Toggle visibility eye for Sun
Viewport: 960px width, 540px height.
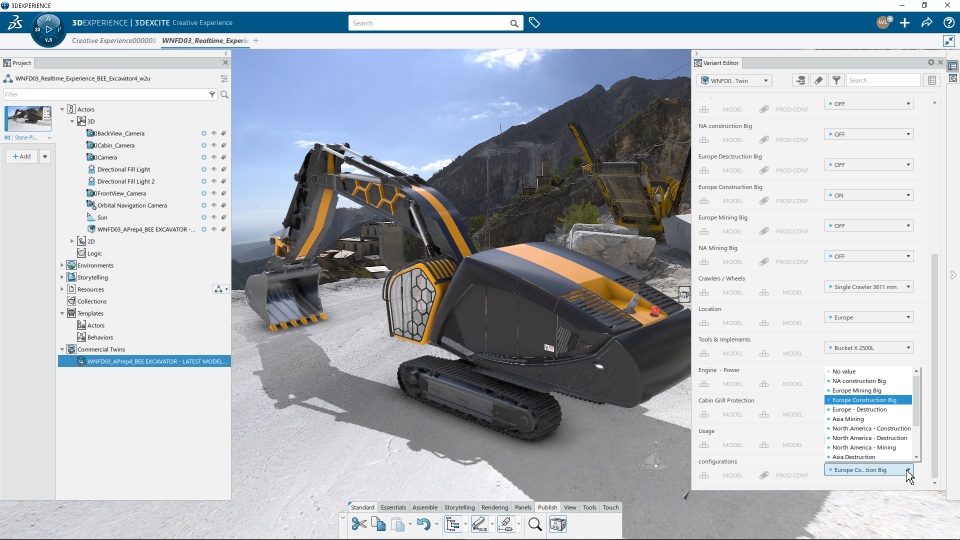coord(214,217)
